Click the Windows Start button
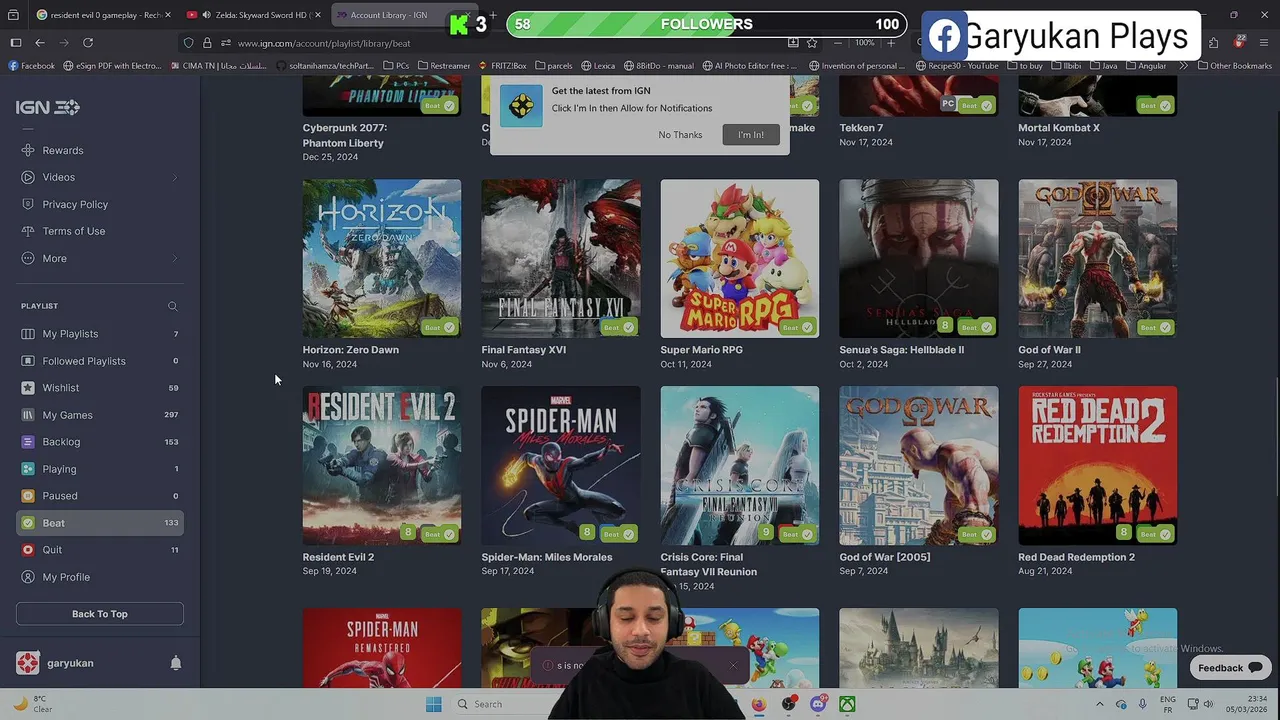Viewport: 1280px width, 720px height. click(433, 704)
